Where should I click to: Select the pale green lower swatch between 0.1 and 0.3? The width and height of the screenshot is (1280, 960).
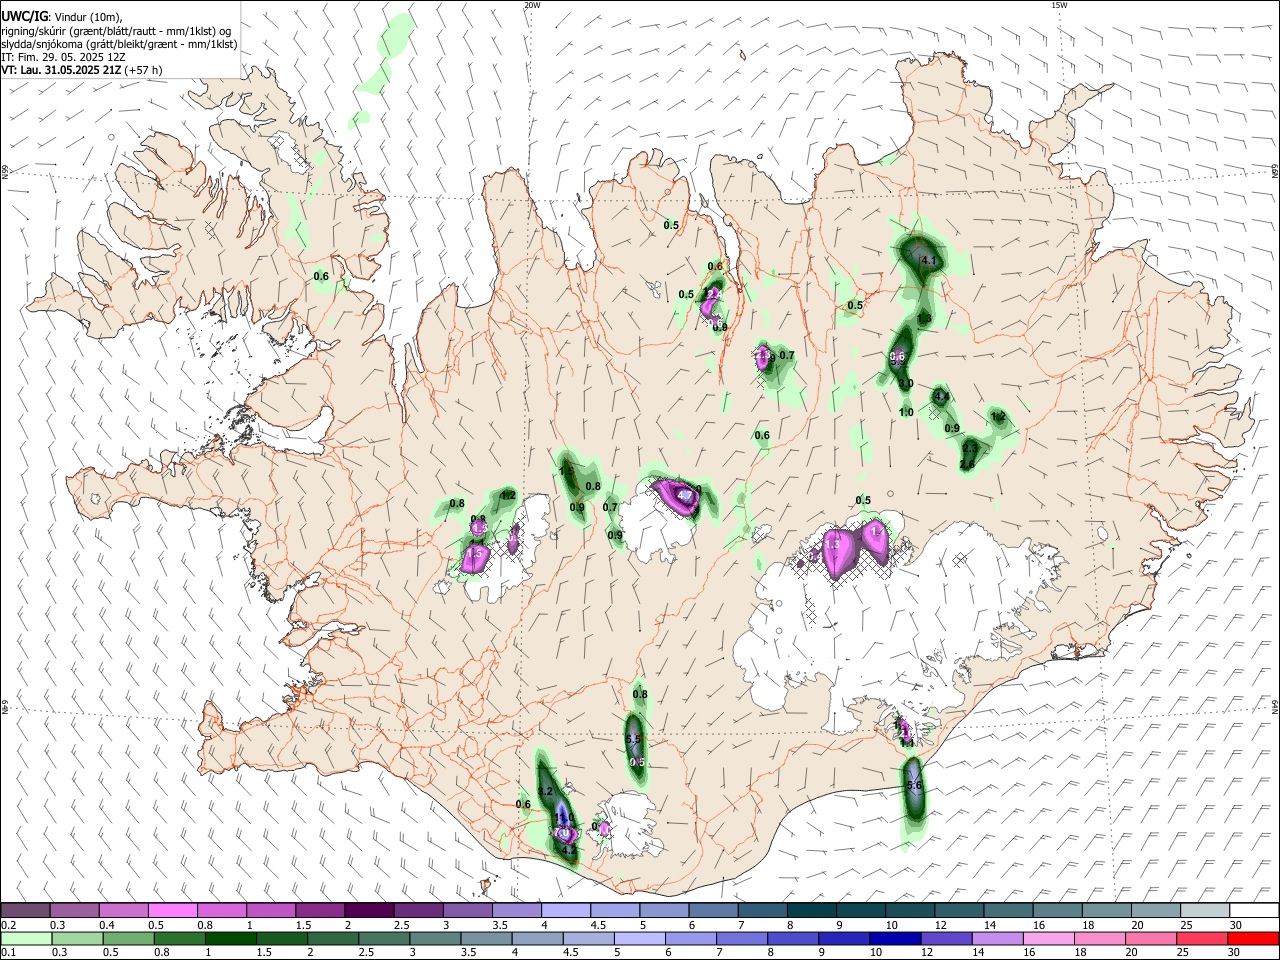coord(26,939)
